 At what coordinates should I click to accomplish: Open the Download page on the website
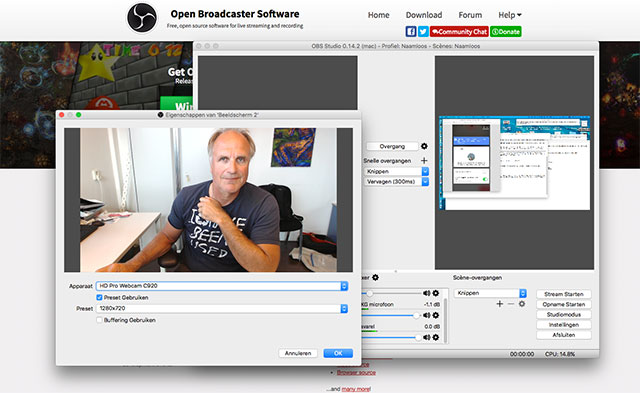pyautogui.click(x=424, y=15)
